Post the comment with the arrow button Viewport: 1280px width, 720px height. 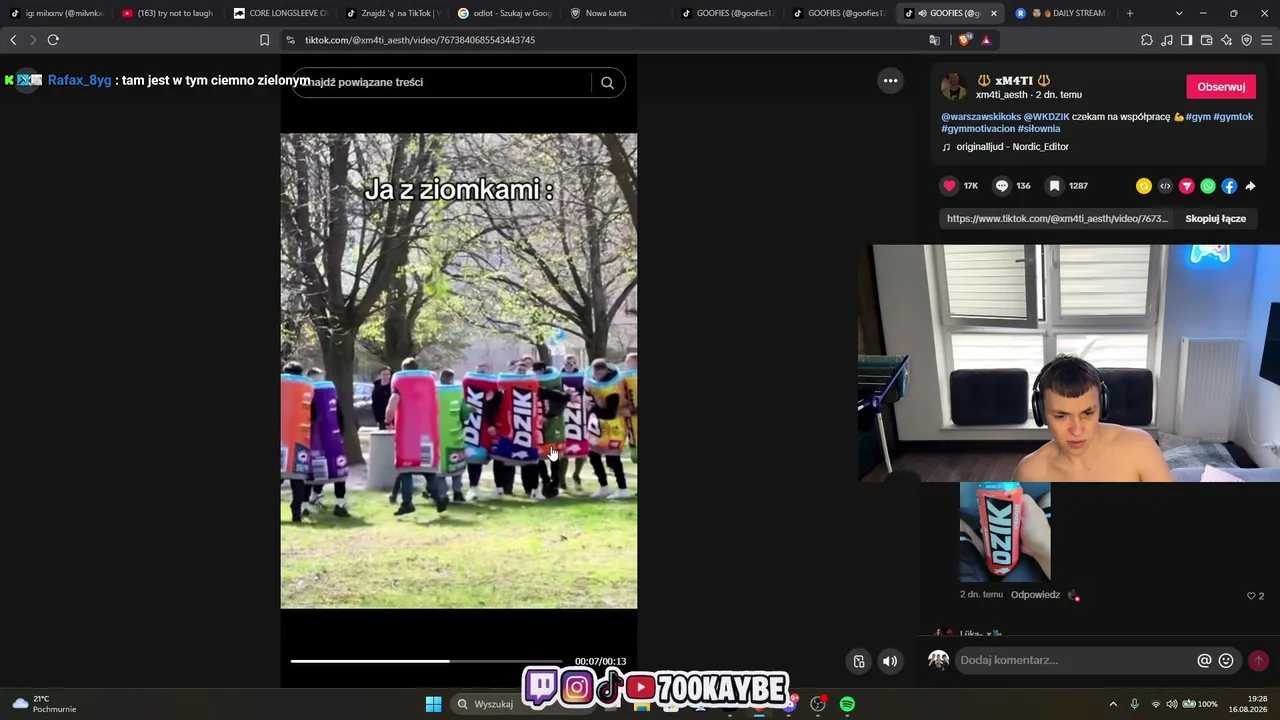1258,660
